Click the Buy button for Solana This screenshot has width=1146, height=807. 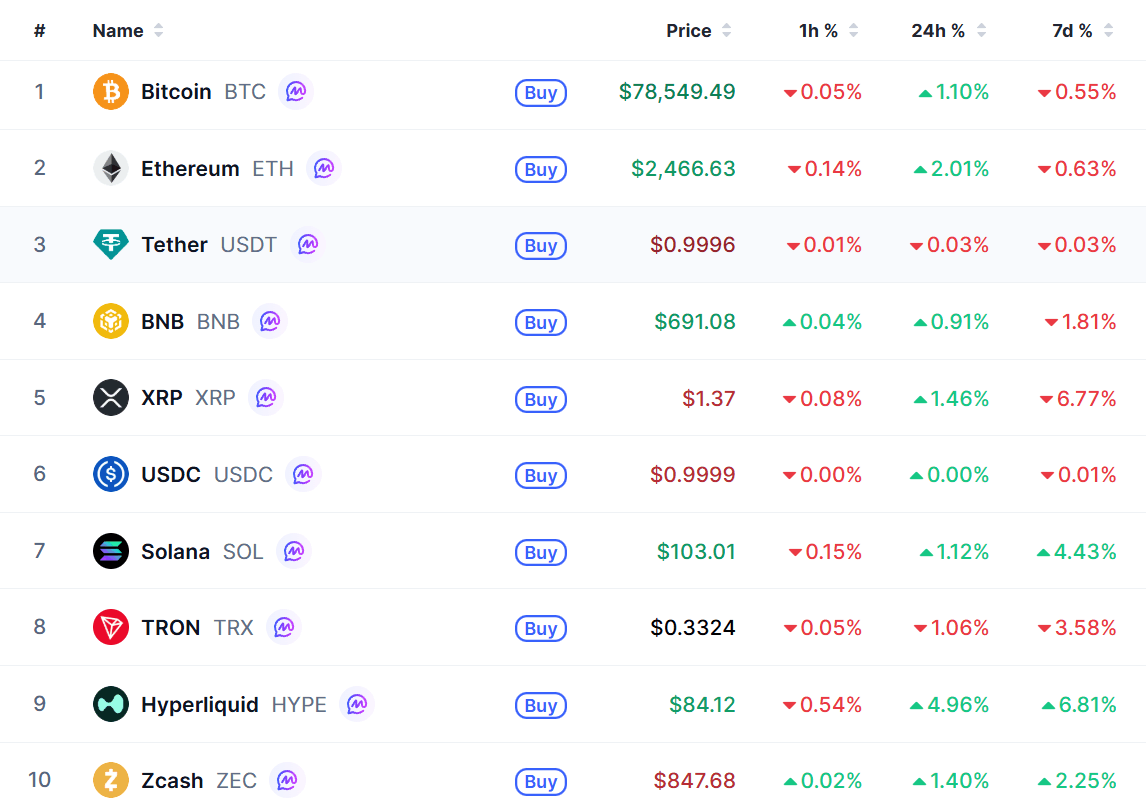(541, 553)
